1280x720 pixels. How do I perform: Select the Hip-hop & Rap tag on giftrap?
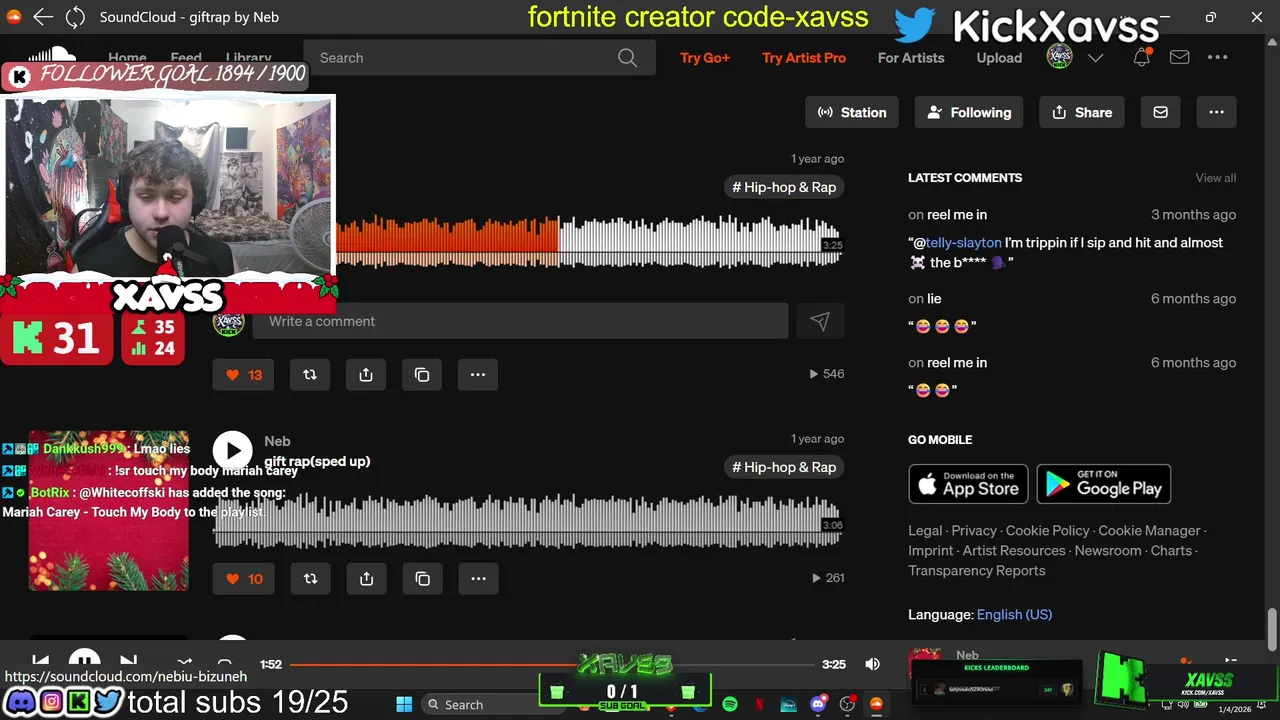pos(784,187)
